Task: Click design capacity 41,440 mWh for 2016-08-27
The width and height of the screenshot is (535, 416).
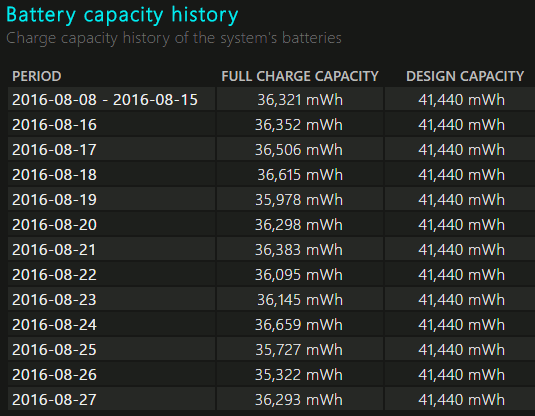Action: [461, 399]
